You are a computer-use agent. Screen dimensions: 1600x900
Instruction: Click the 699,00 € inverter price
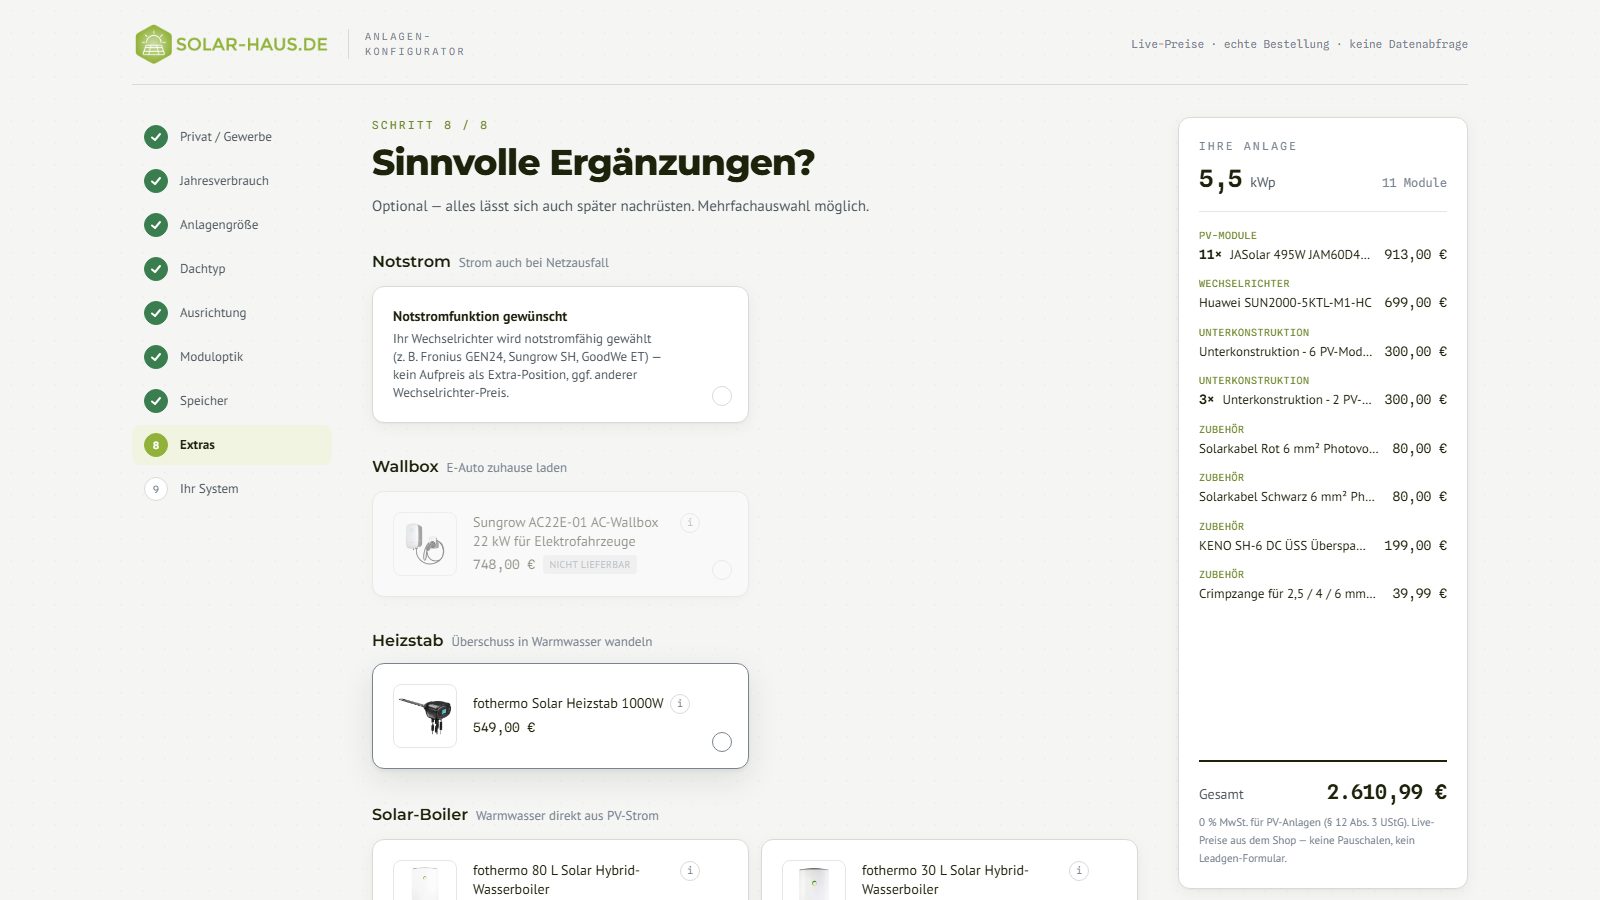tap(1415, 303)
